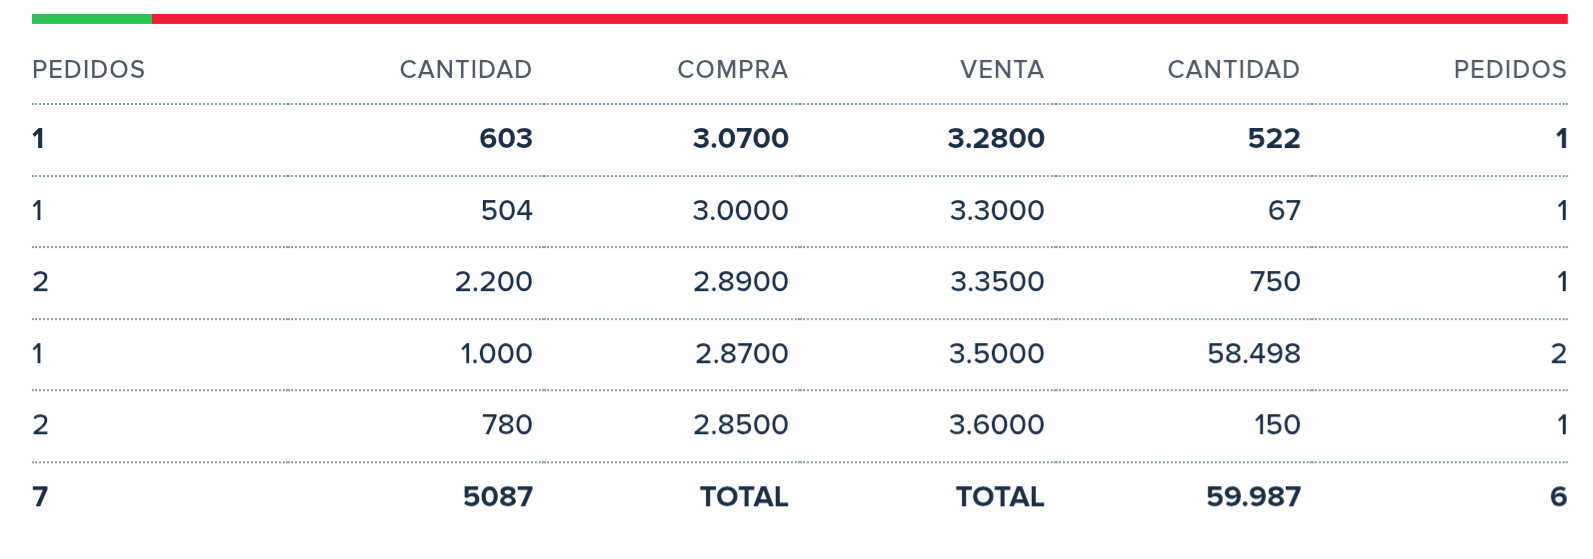Click the sell quantity 522

[1273, 138]
